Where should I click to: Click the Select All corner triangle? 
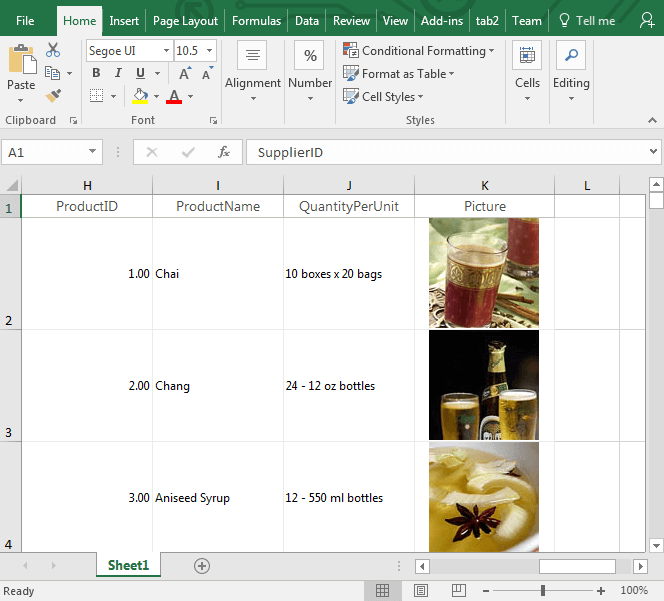pos(12,185)
